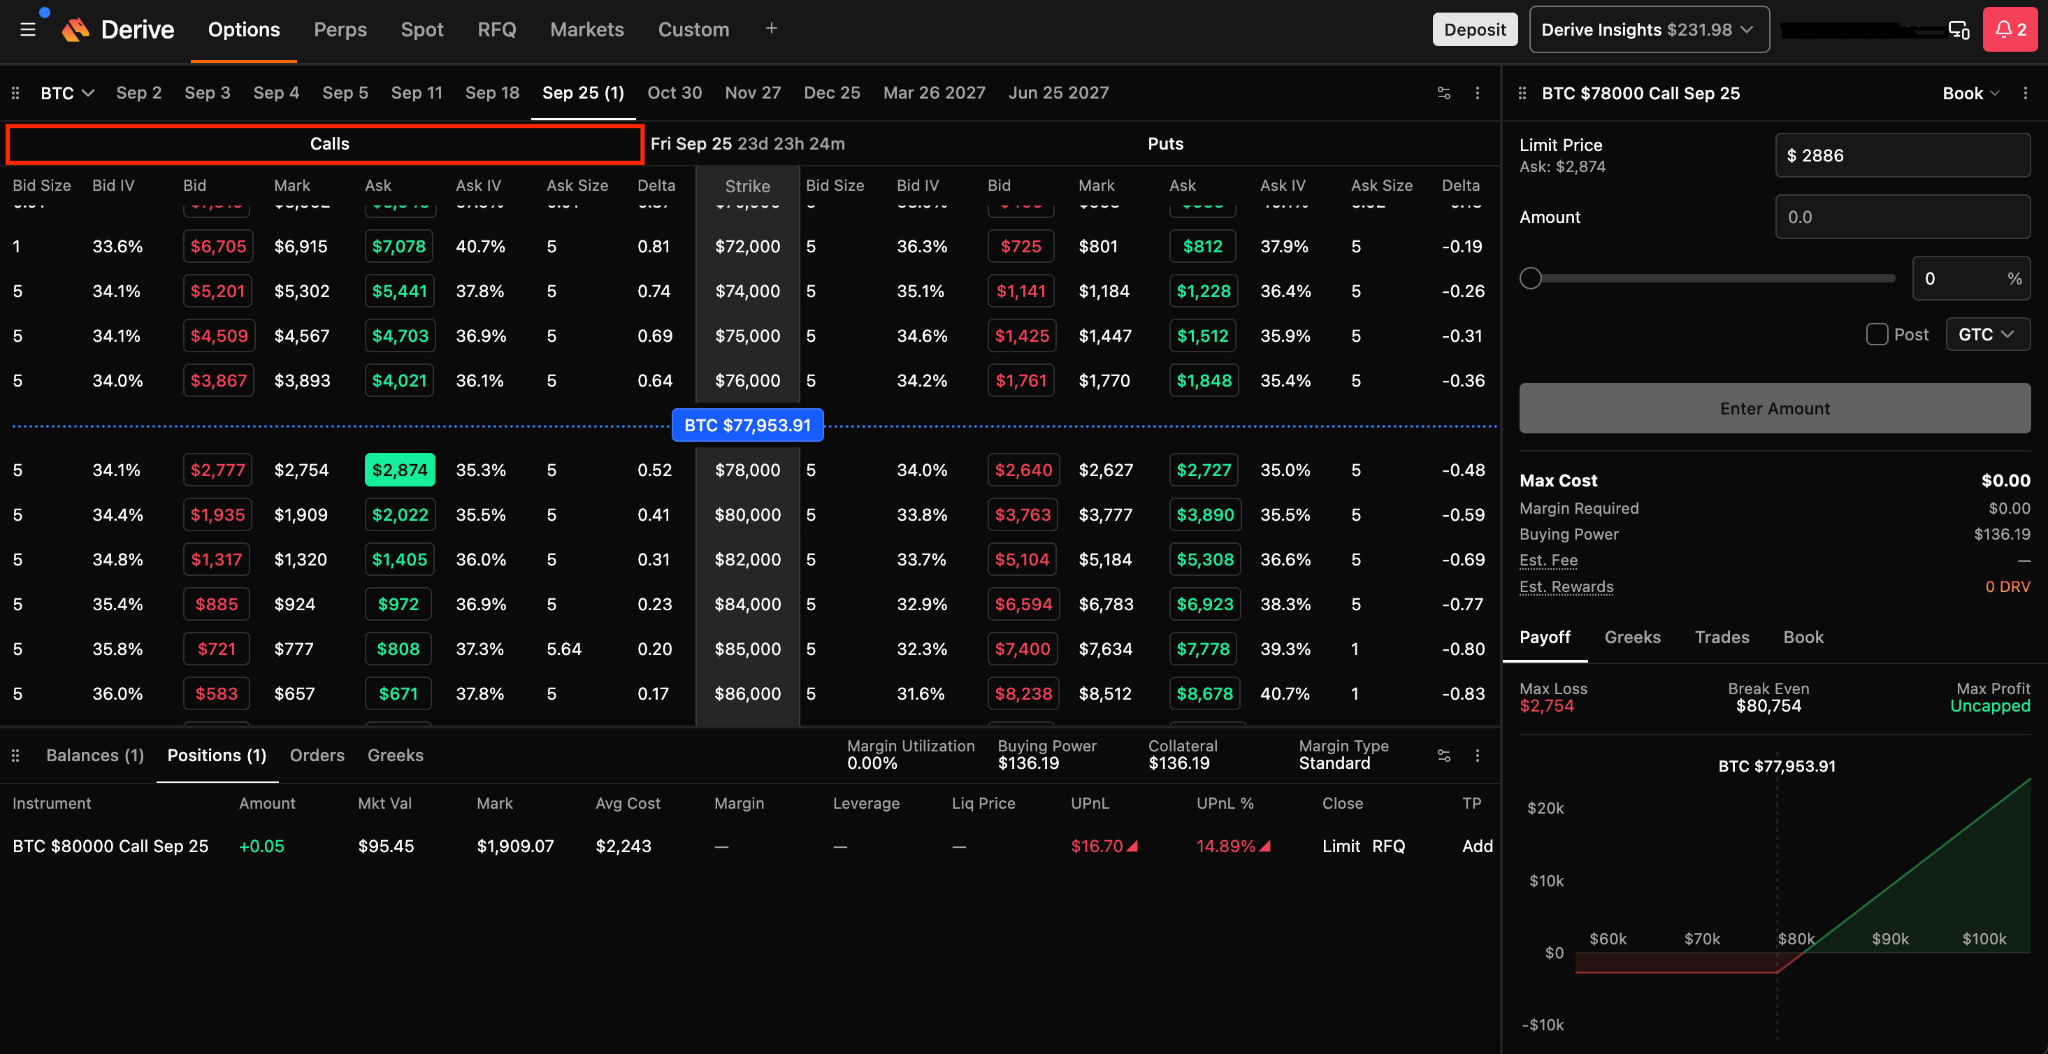This screenshot has width=2048, height=1054.
Task: Click the $2,022 ask for $80,000 call
Action: pos(400,515)
